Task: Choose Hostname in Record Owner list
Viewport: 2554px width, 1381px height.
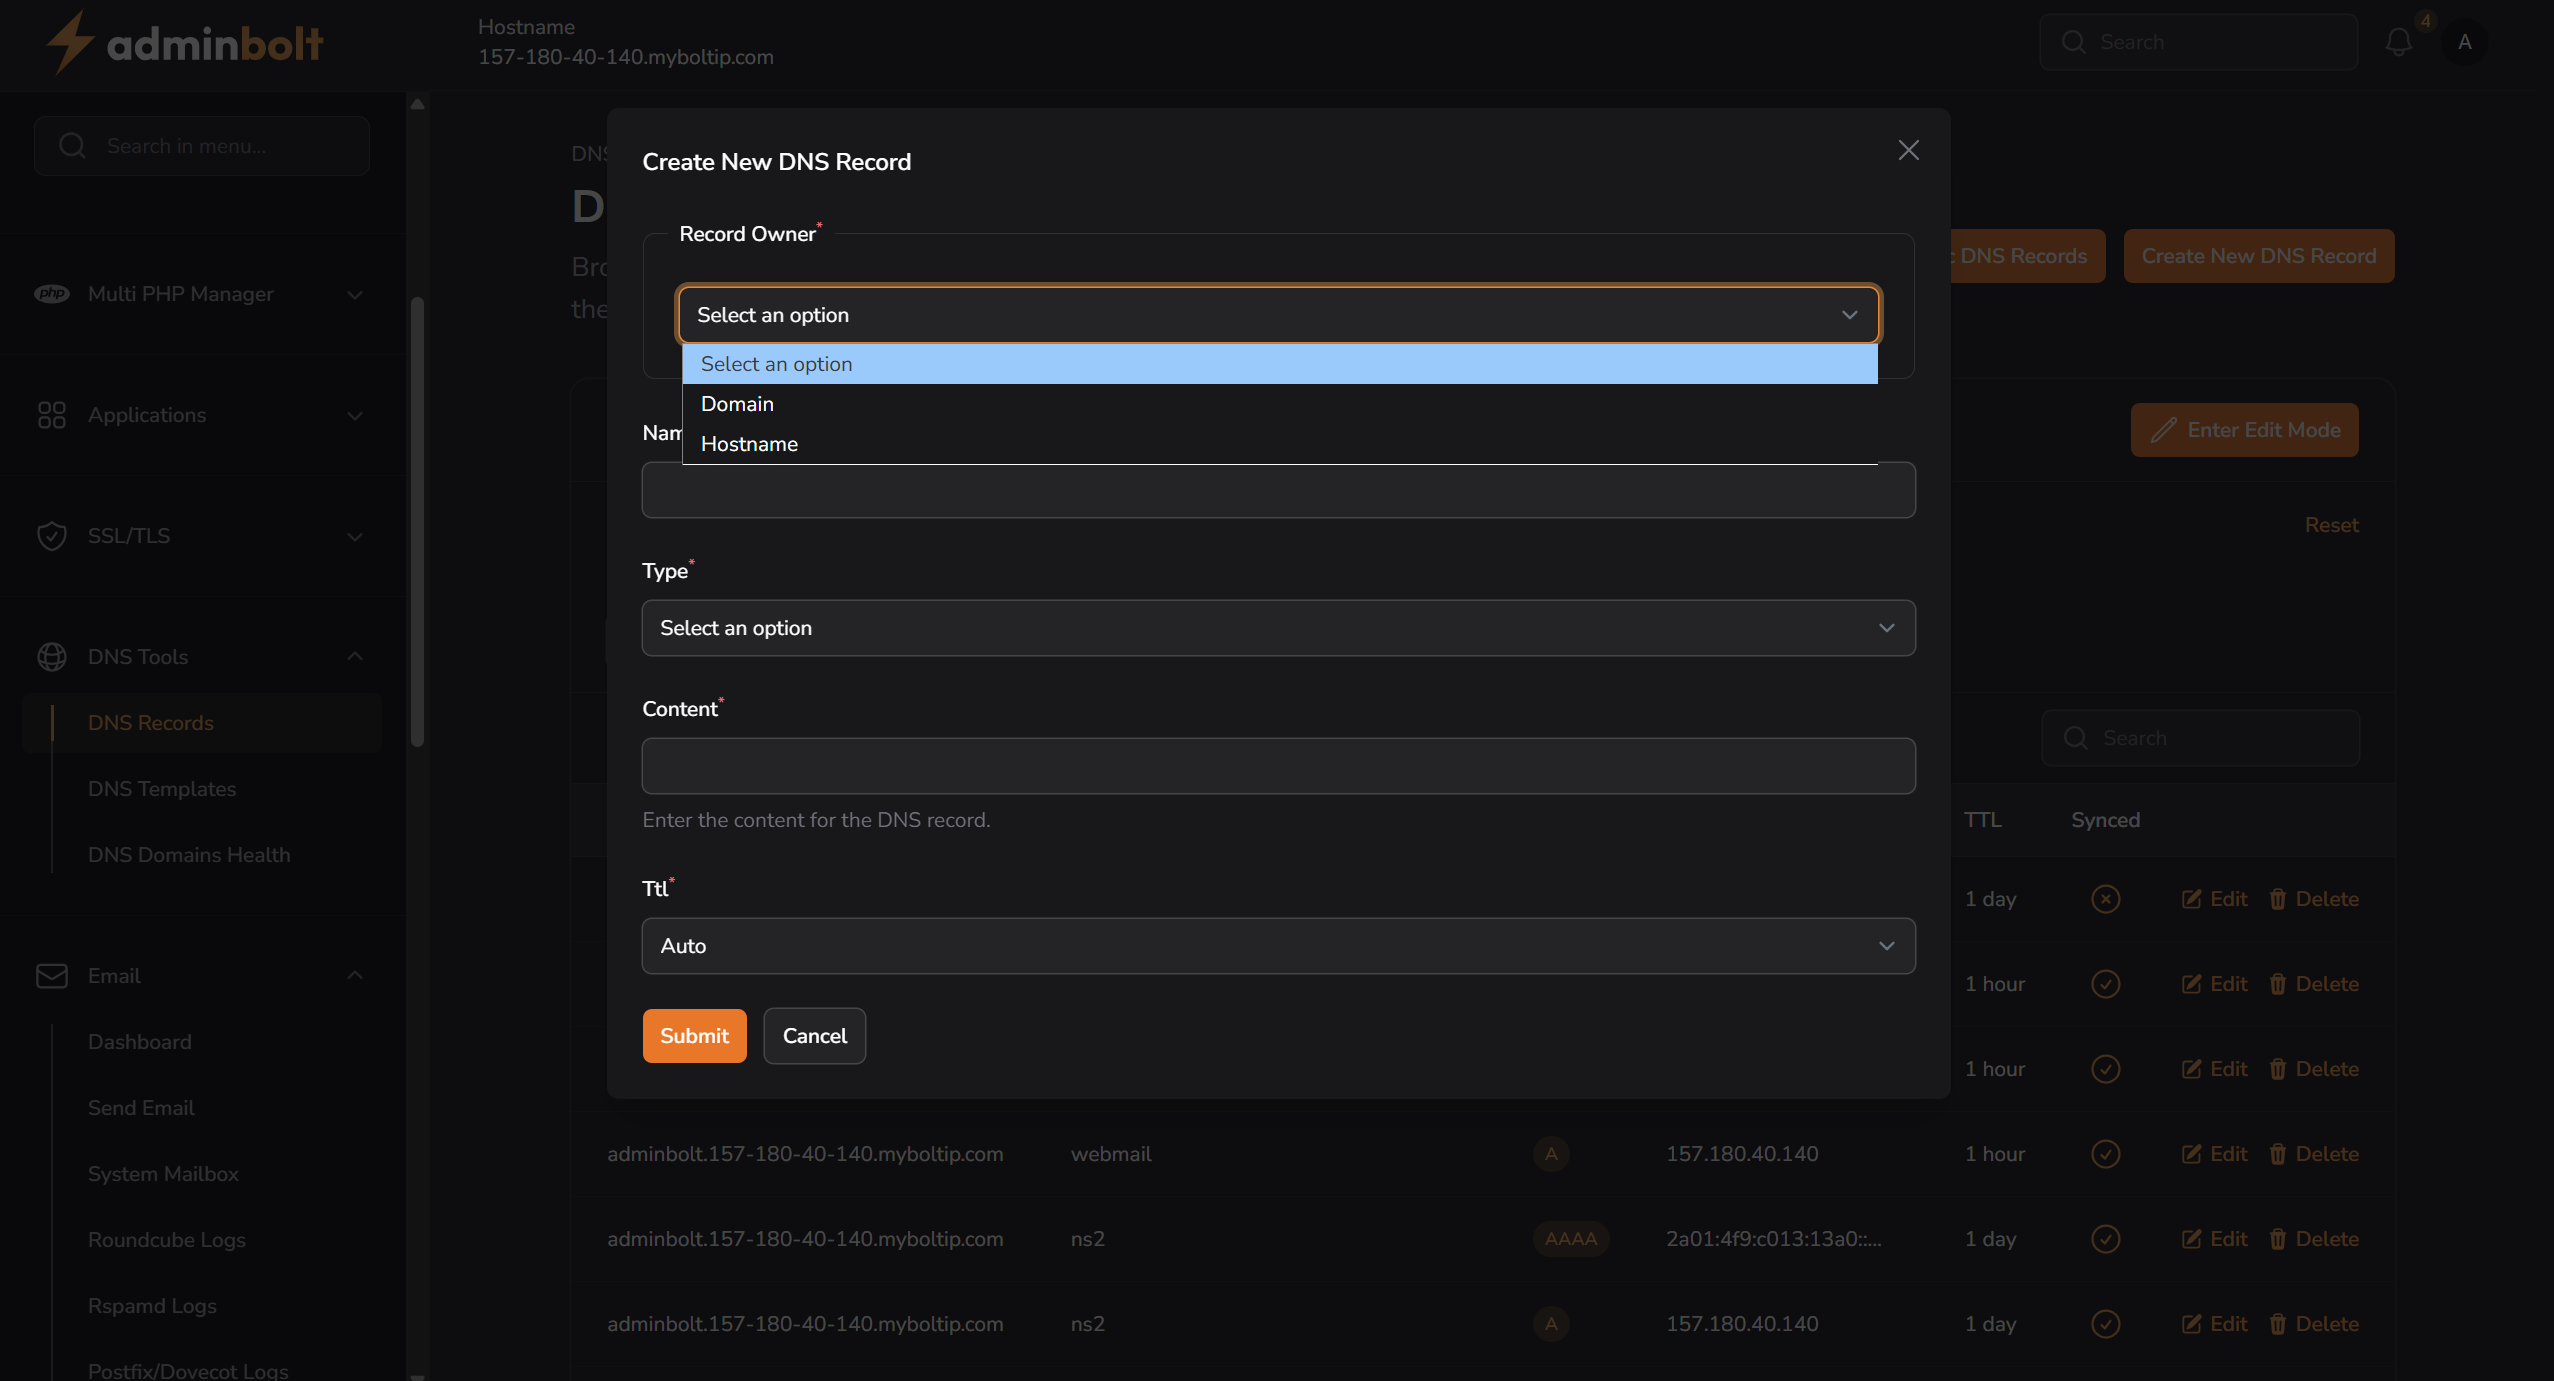Action: [x=749, y=444]
